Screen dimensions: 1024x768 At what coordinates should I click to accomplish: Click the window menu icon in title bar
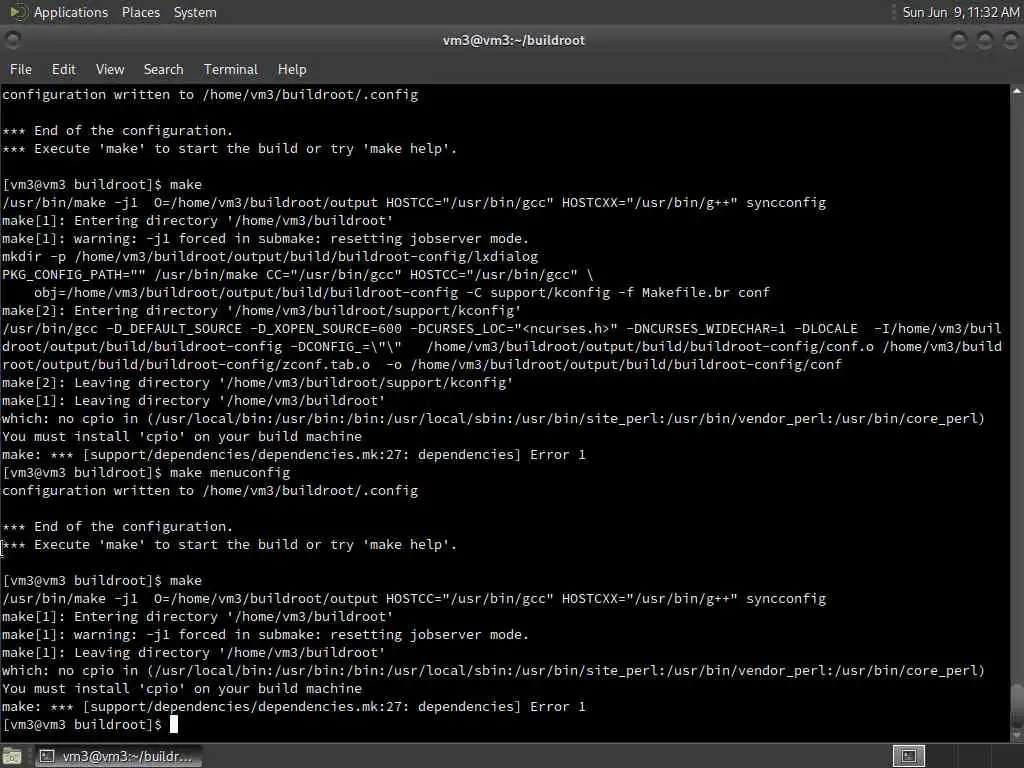point(12,40)
